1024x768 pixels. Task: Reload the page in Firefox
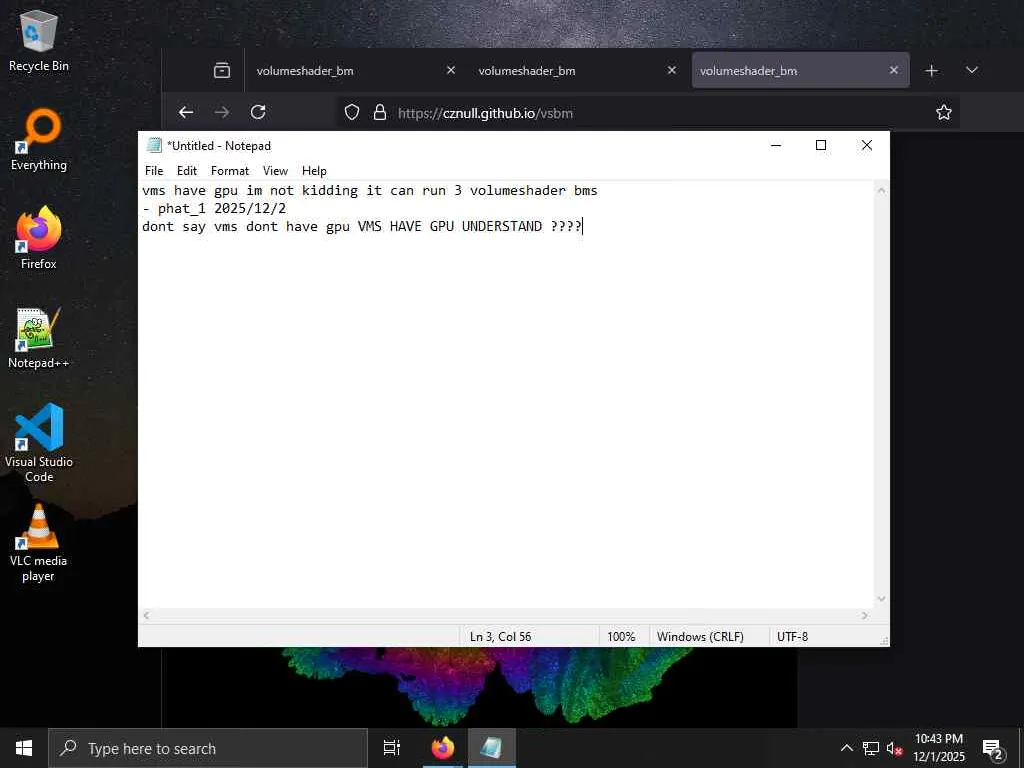coord(258,112)
